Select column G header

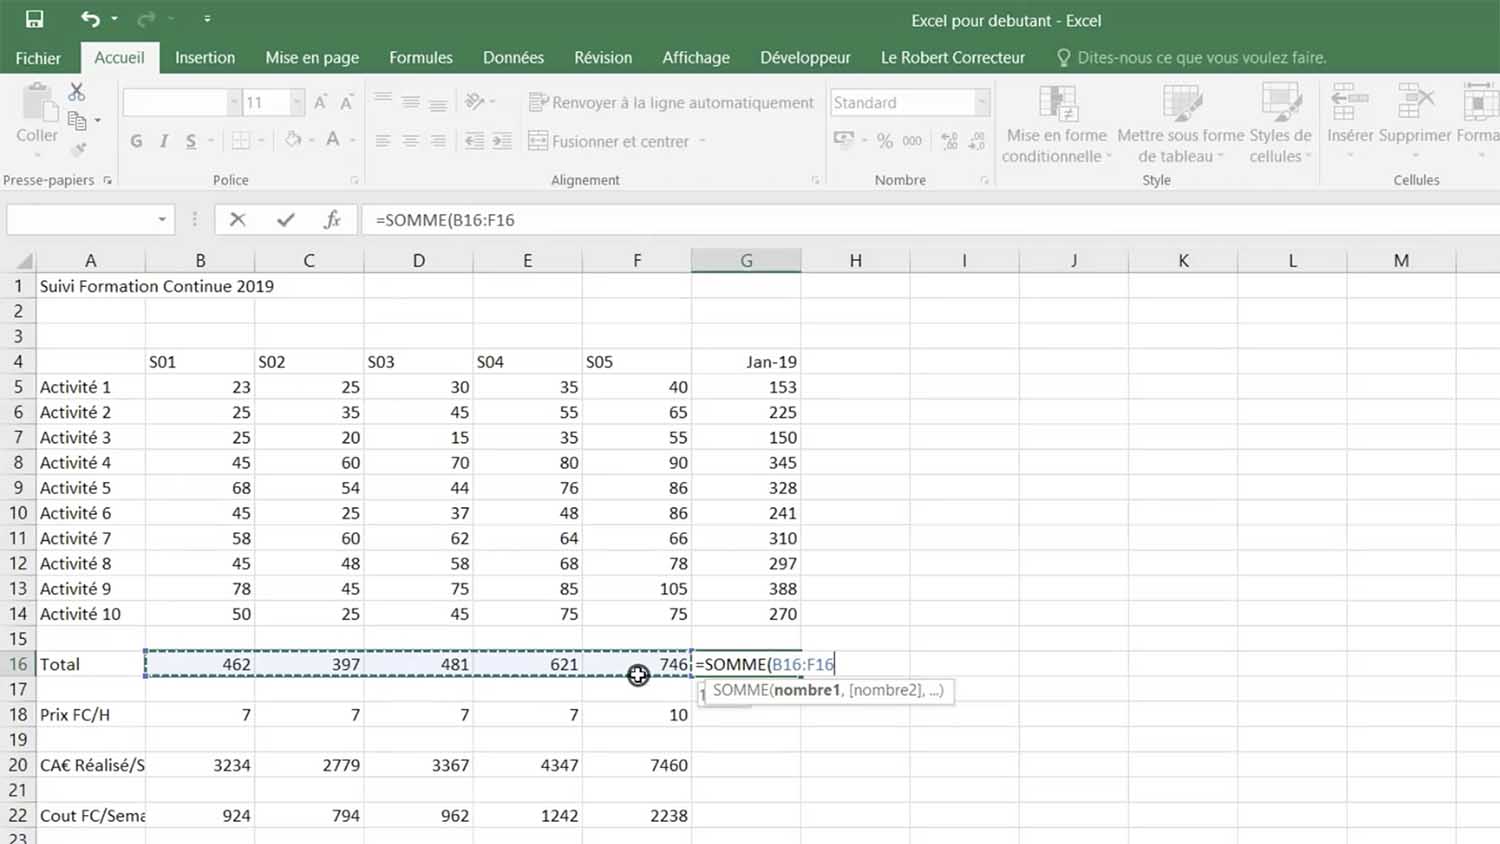coord(746,261)
